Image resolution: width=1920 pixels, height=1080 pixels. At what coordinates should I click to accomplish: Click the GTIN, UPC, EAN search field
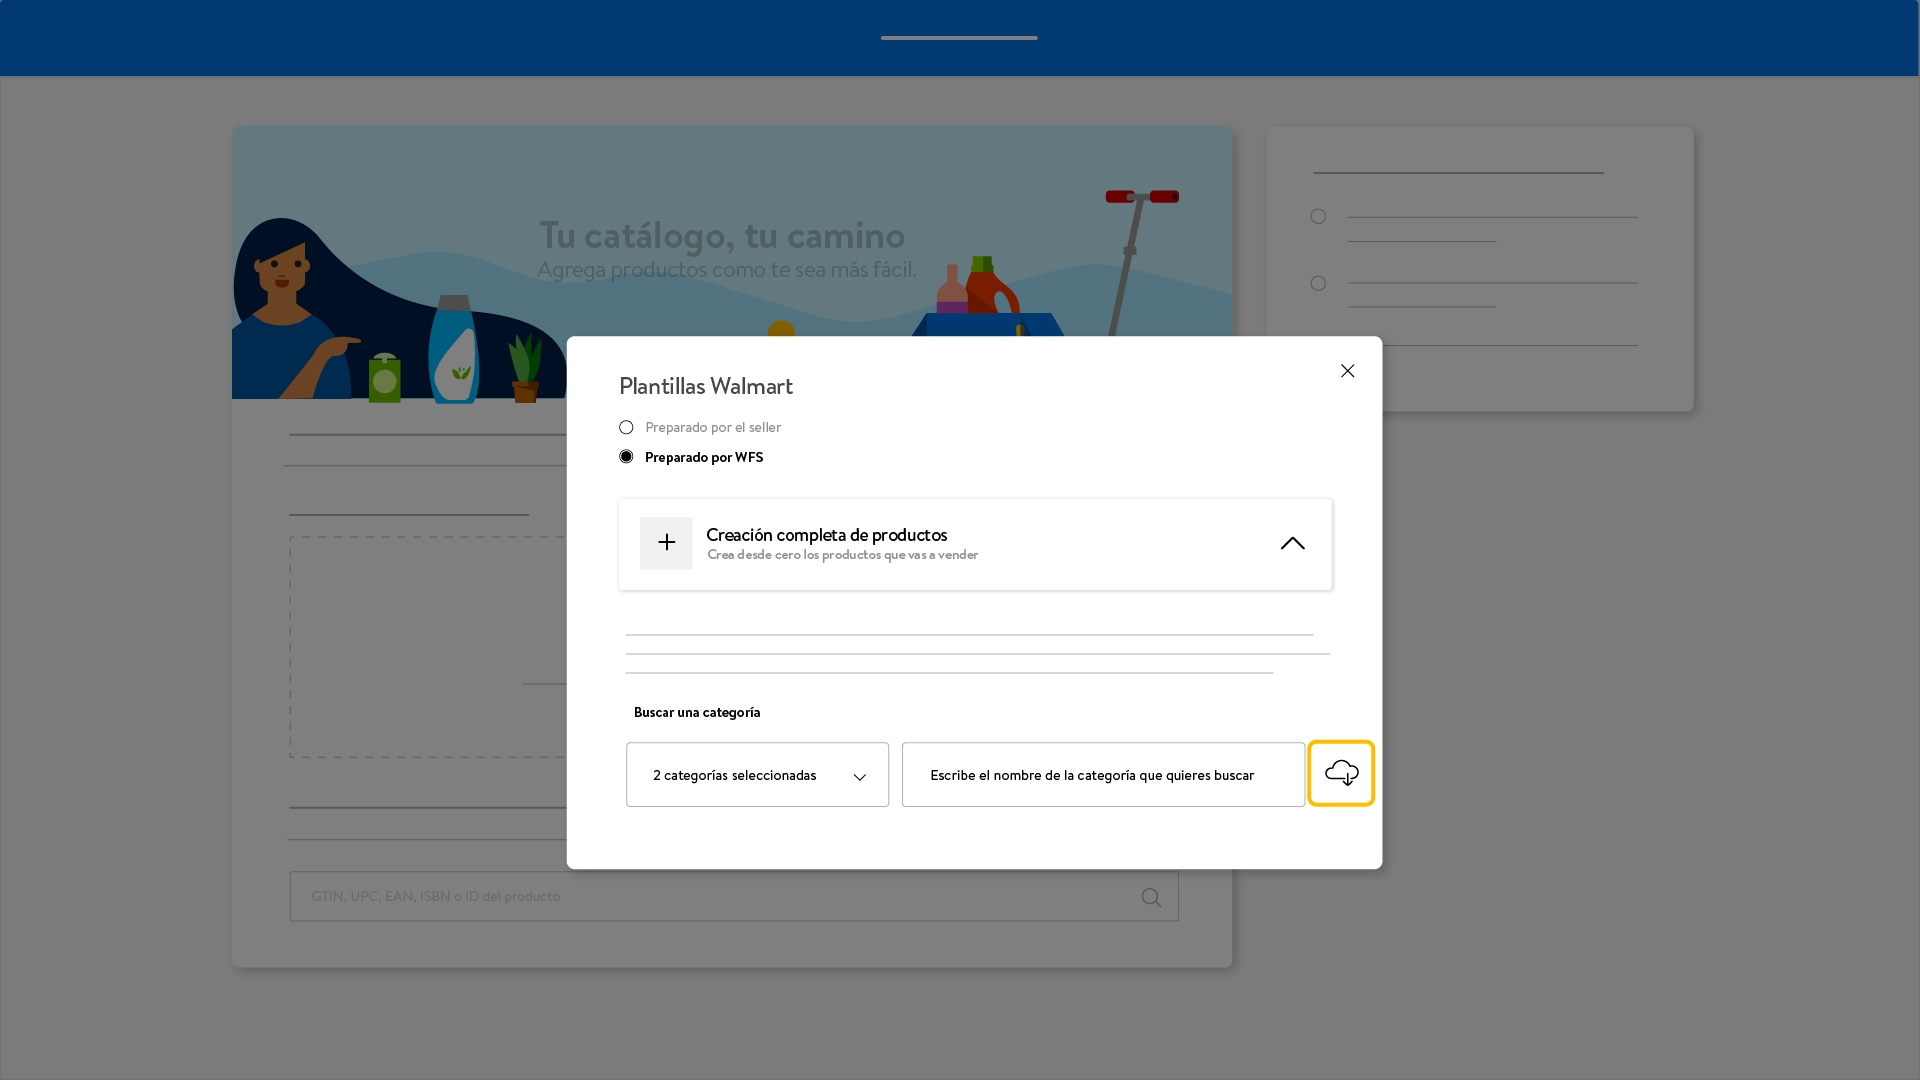(734, 896)
